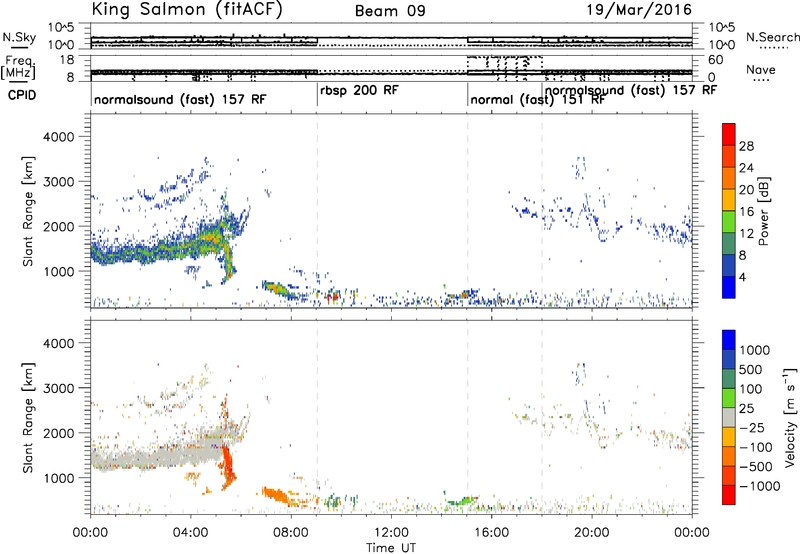
Task: Click the "08:00" time tick label
Action: (x=291, y=533)
